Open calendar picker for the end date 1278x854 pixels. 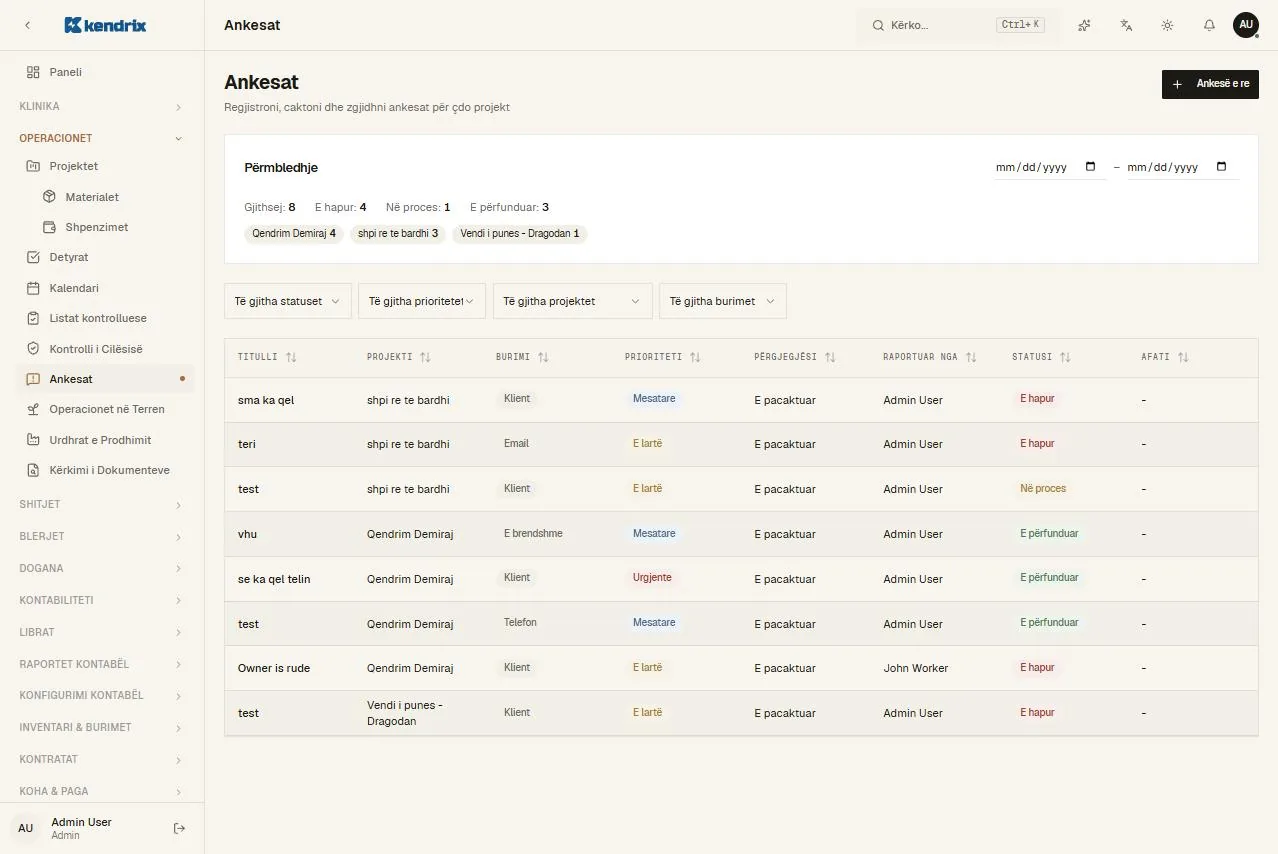pyautogui.click(x=1221, y=167)
